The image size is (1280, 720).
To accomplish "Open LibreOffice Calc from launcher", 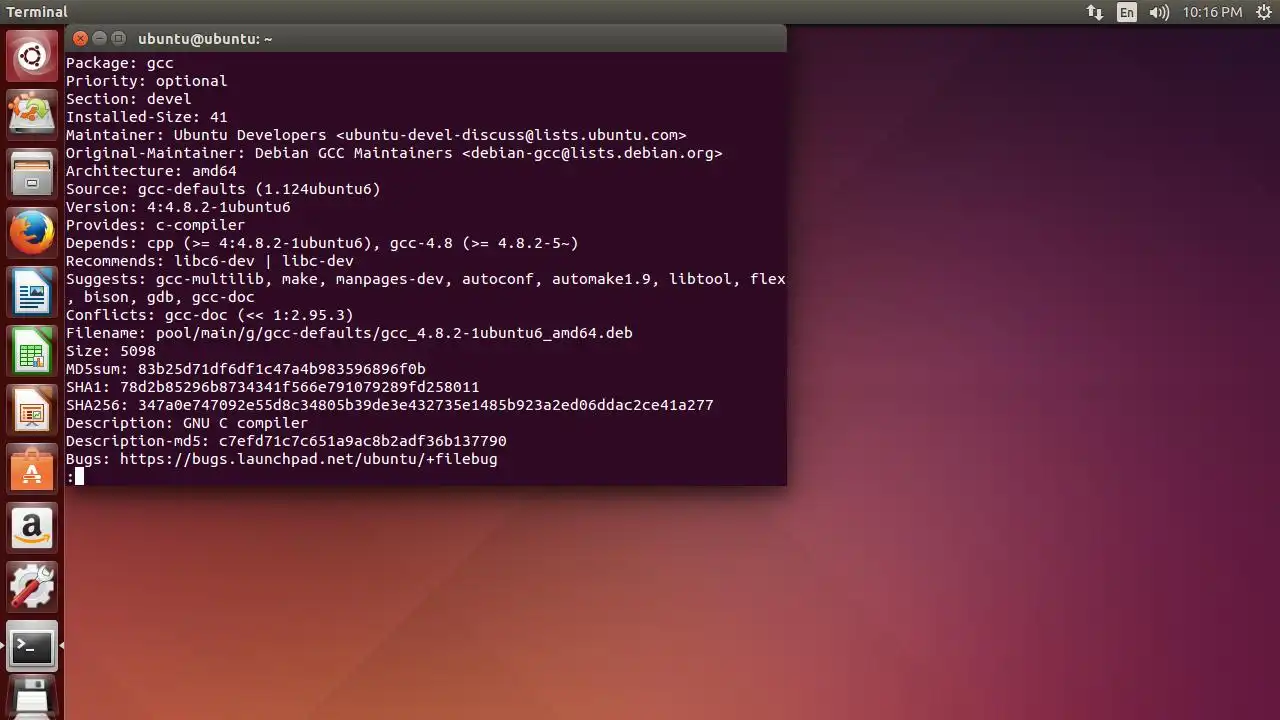I will 32,352.
